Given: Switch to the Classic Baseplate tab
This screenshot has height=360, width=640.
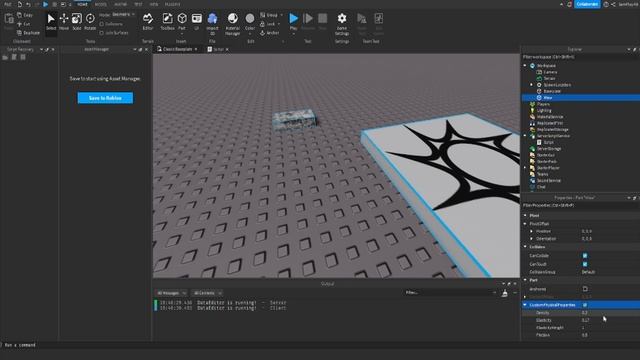Looking at the screenshot, I should point(177,49).
